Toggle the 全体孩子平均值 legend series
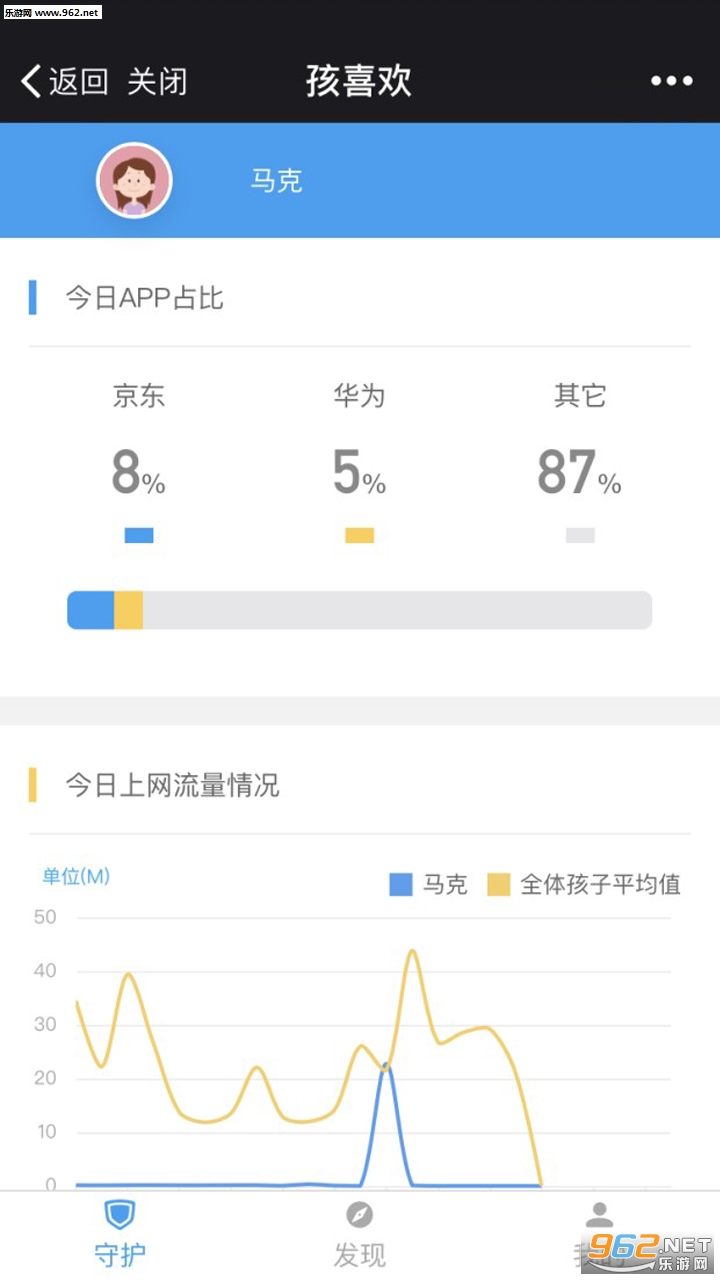 (x=584, y=884)
